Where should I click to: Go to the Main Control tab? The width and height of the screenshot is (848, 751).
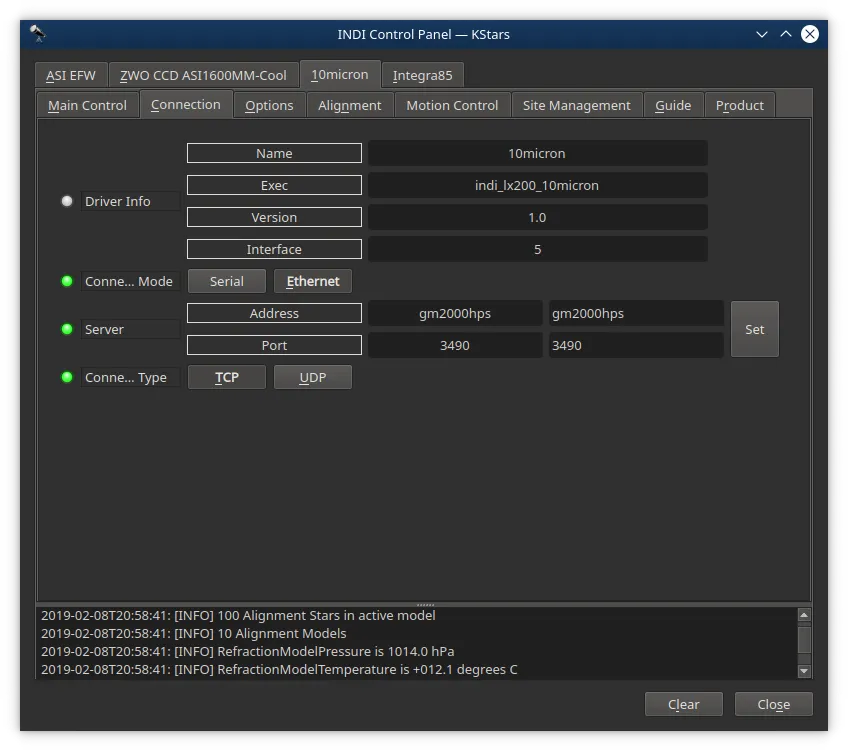(x=87, y=105)
